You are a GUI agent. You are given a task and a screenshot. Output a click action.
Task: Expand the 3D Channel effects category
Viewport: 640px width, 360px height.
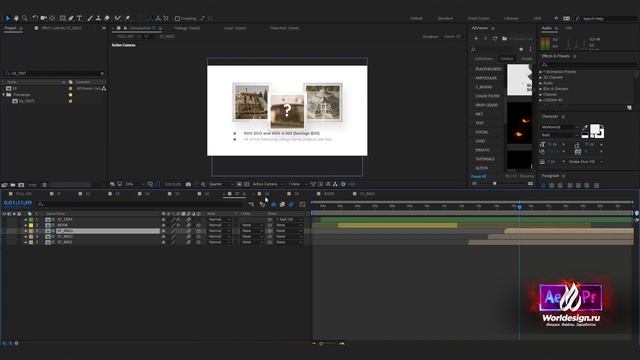pyautogui.click(x=541, y=77)
